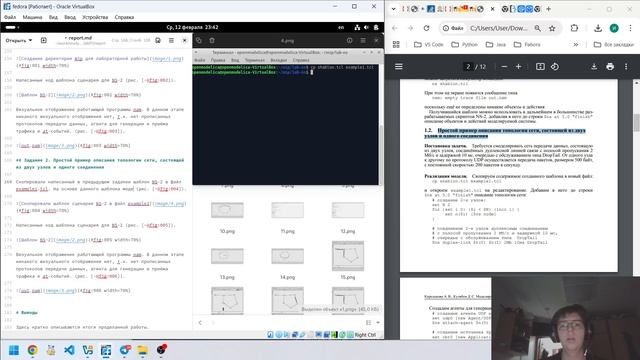Download the PDF from viewer toolbar
Image resolution: width=640 pixels, height=360 pixels.
click(x=594, y=67)
